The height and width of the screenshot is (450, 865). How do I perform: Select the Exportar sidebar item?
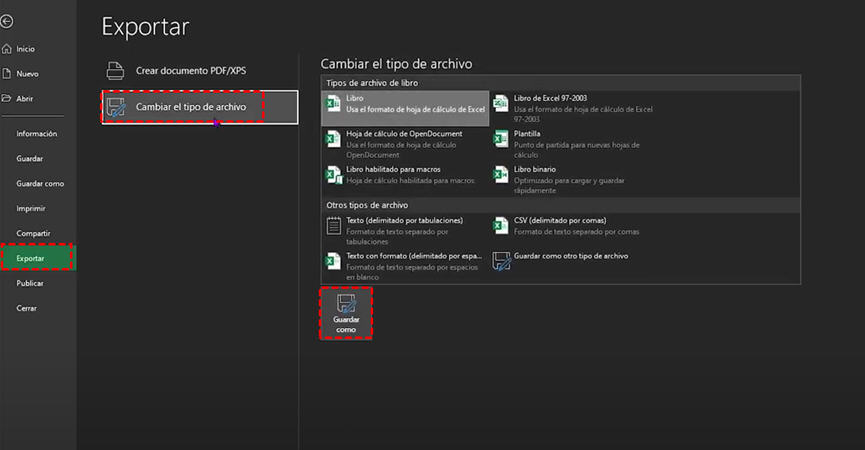coord(38,258)
